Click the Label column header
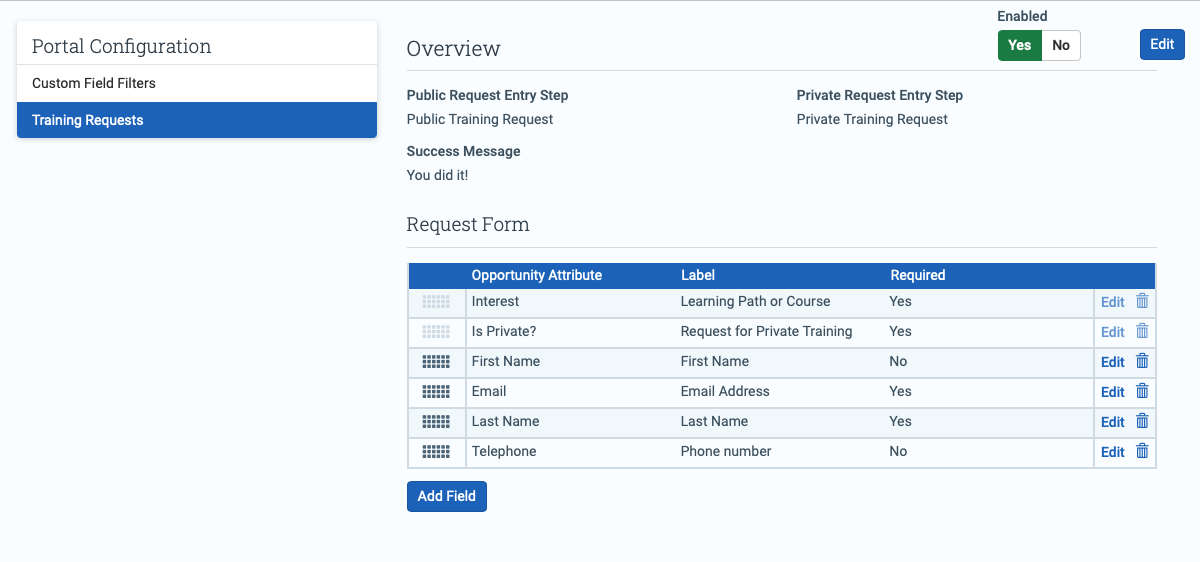The height and width of the screenshot is (562, 1200). [x=698, y=275]
